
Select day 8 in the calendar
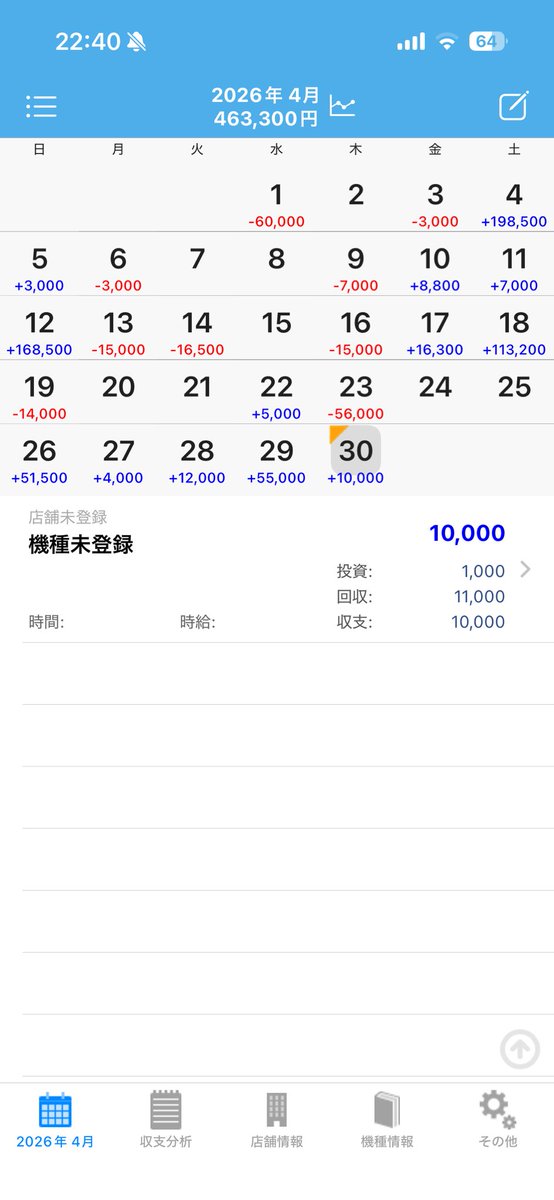click(277, 268)
